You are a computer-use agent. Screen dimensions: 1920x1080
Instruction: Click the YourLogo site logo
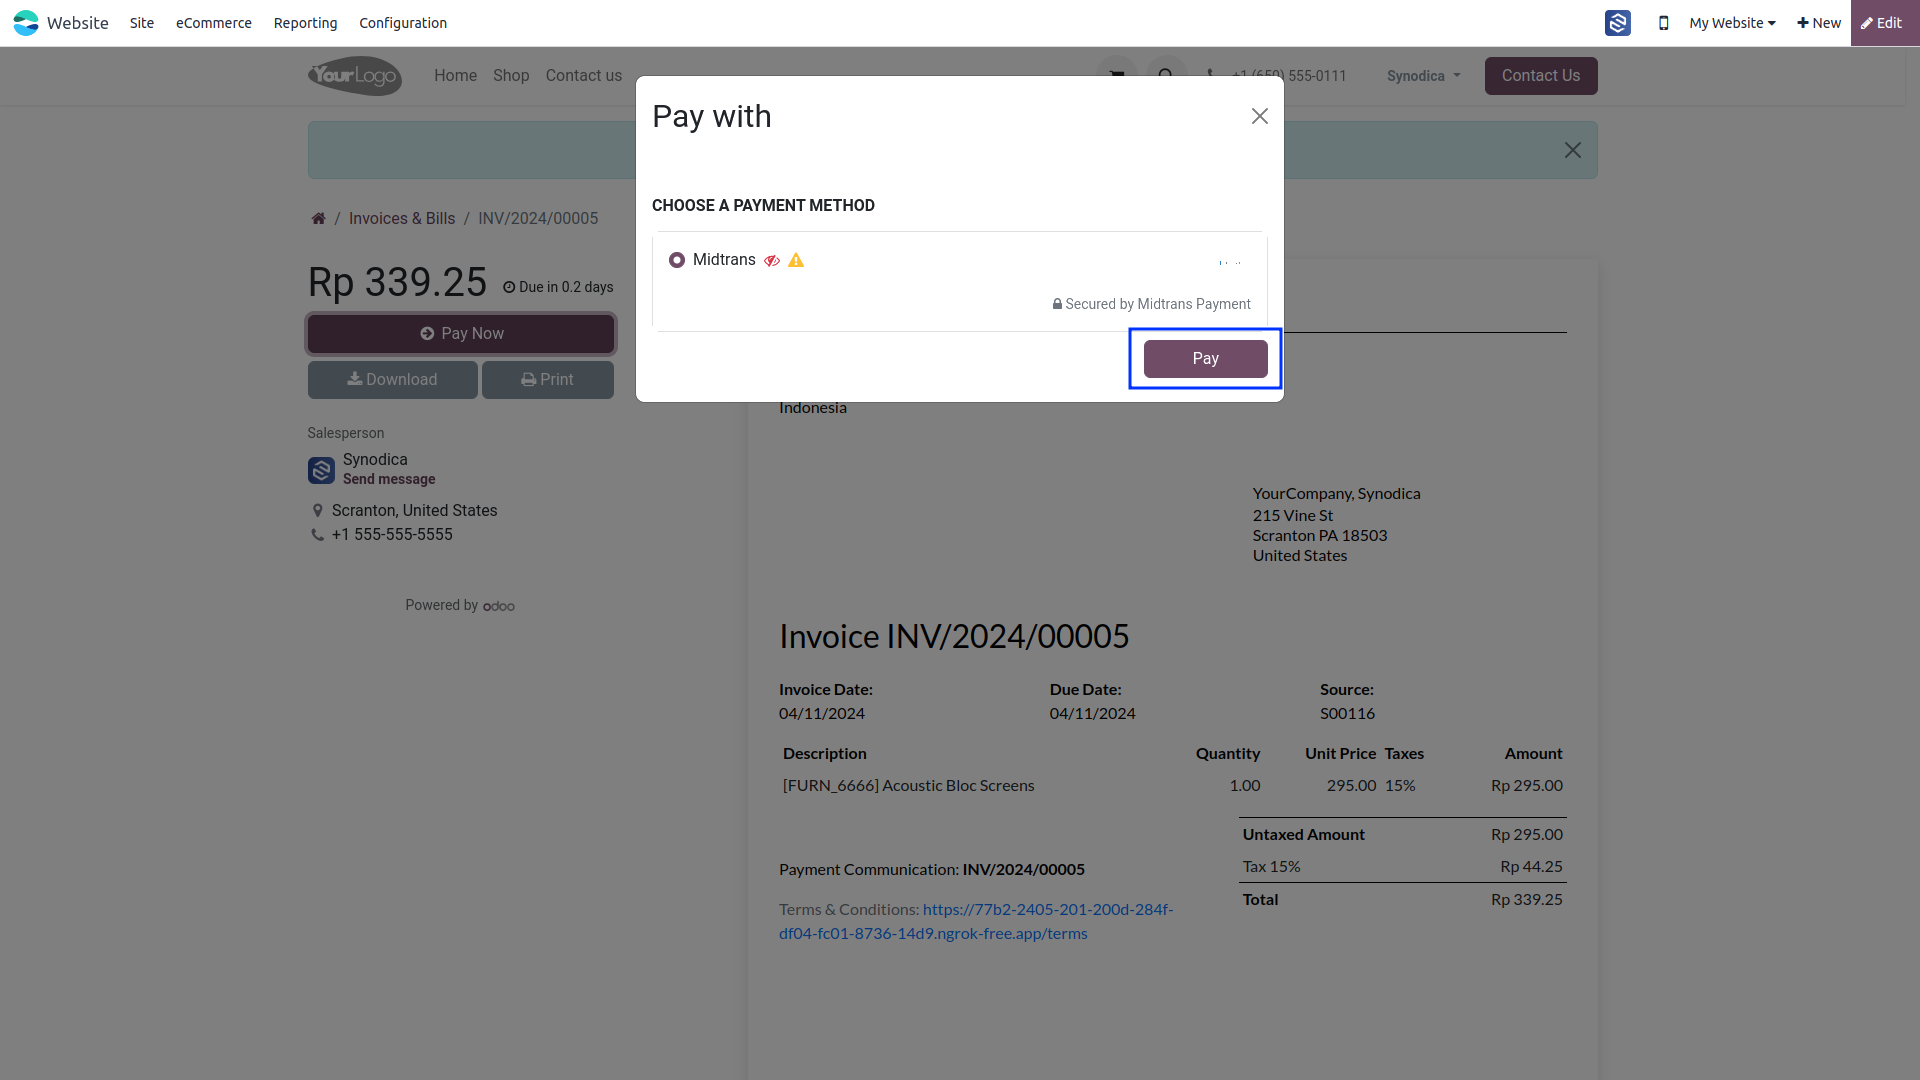355,76
